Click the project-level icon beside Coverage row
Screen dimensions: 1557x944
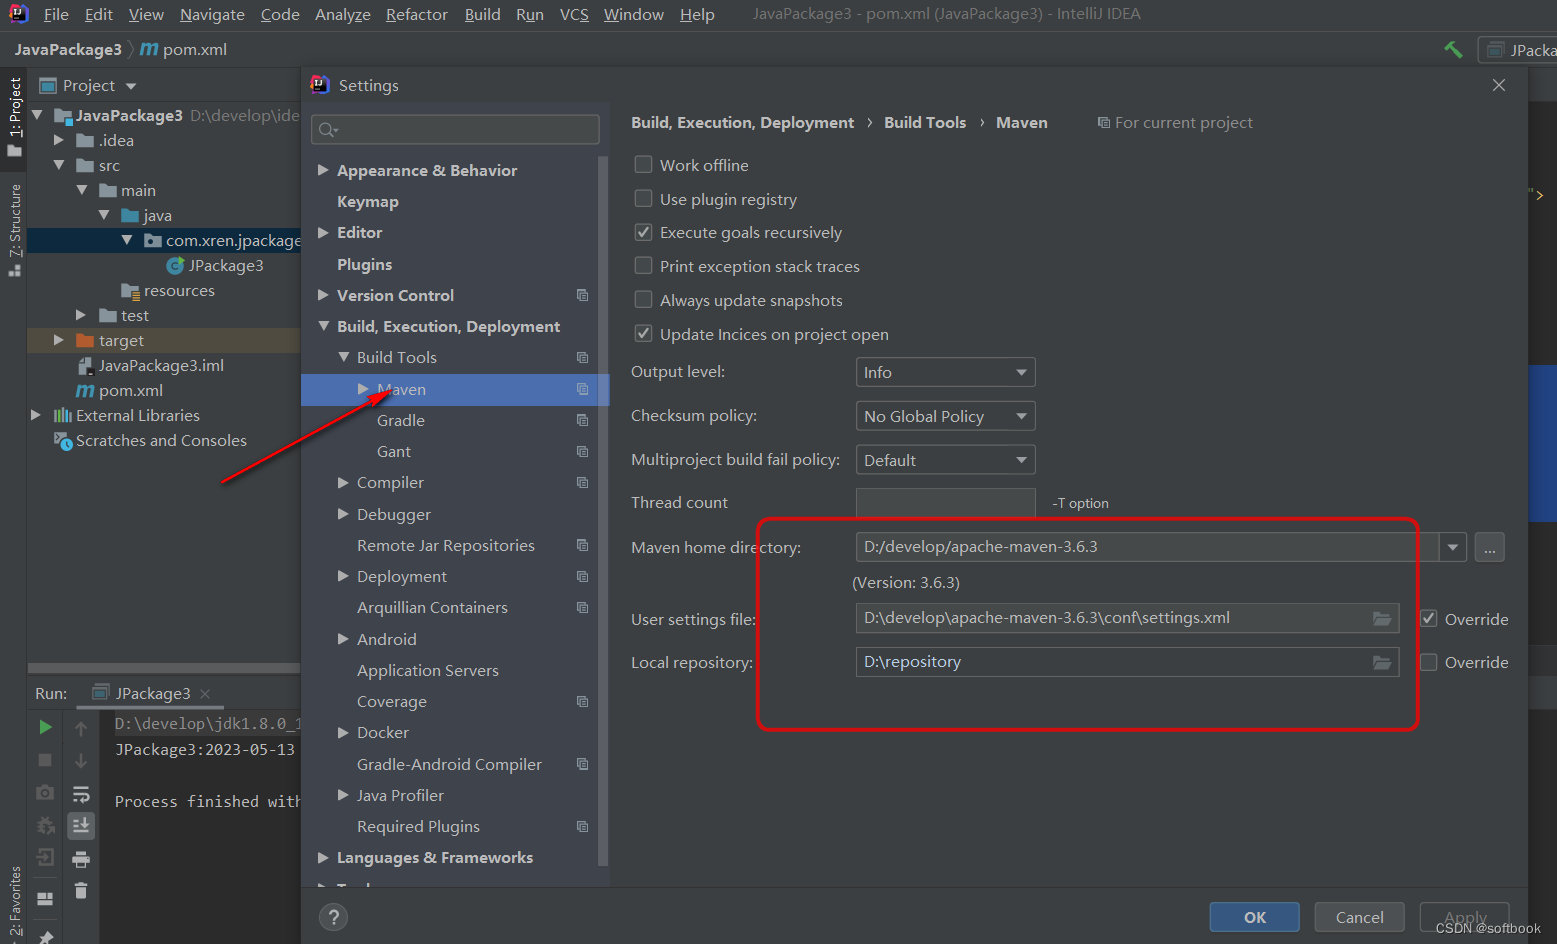coord(582,701)
